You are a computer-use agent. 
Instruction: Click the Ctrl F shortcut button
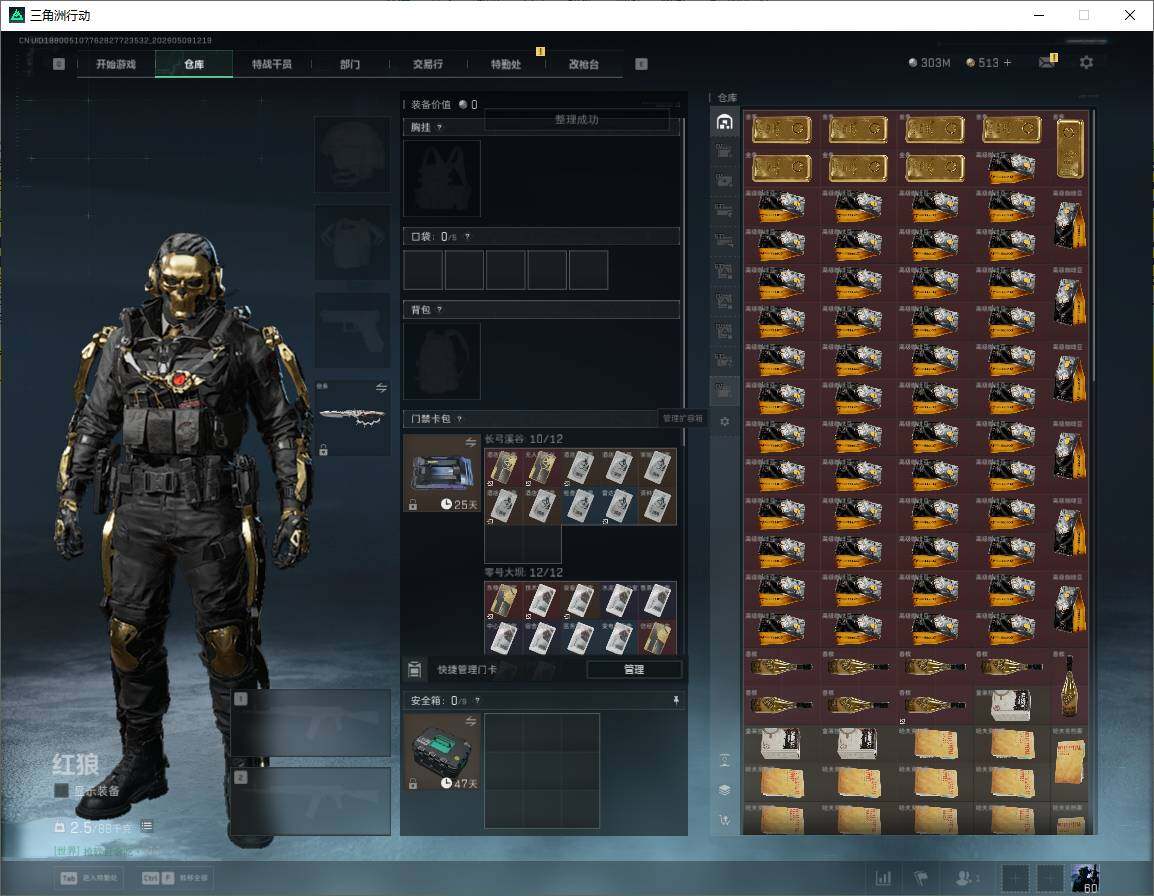[175, 878]
